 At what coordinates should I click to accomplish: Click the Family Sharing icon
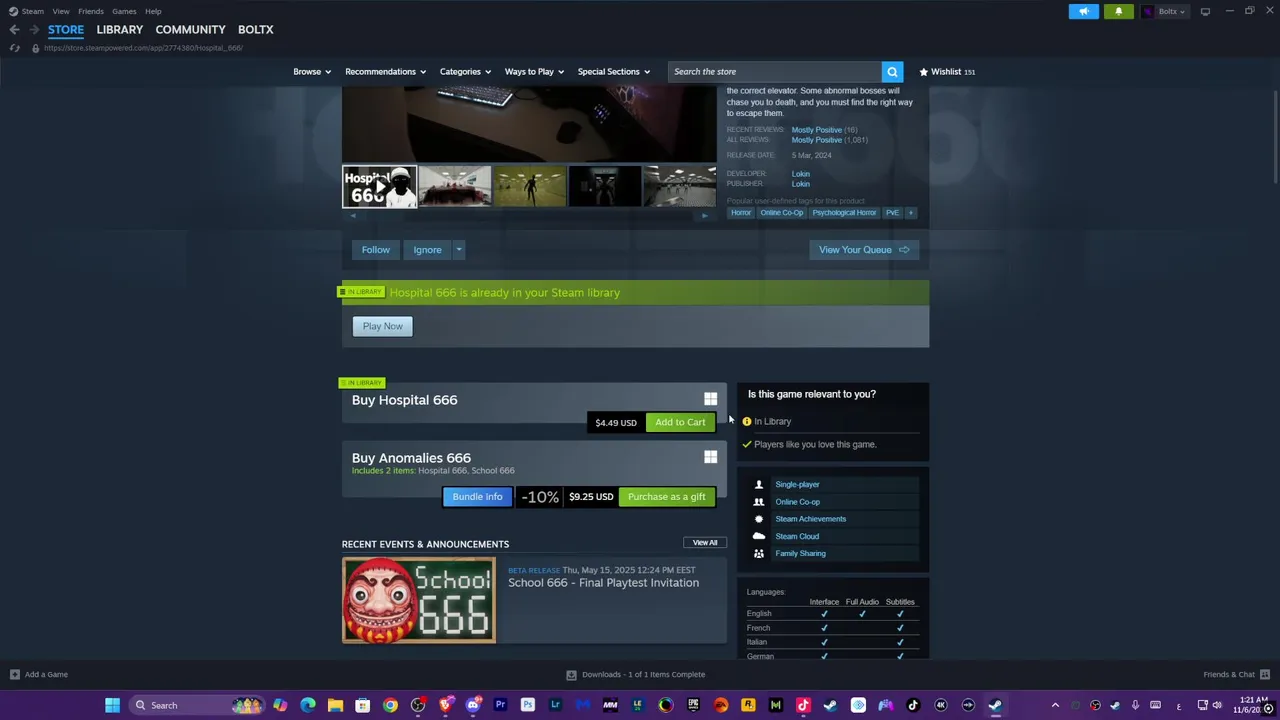(758, 553)
